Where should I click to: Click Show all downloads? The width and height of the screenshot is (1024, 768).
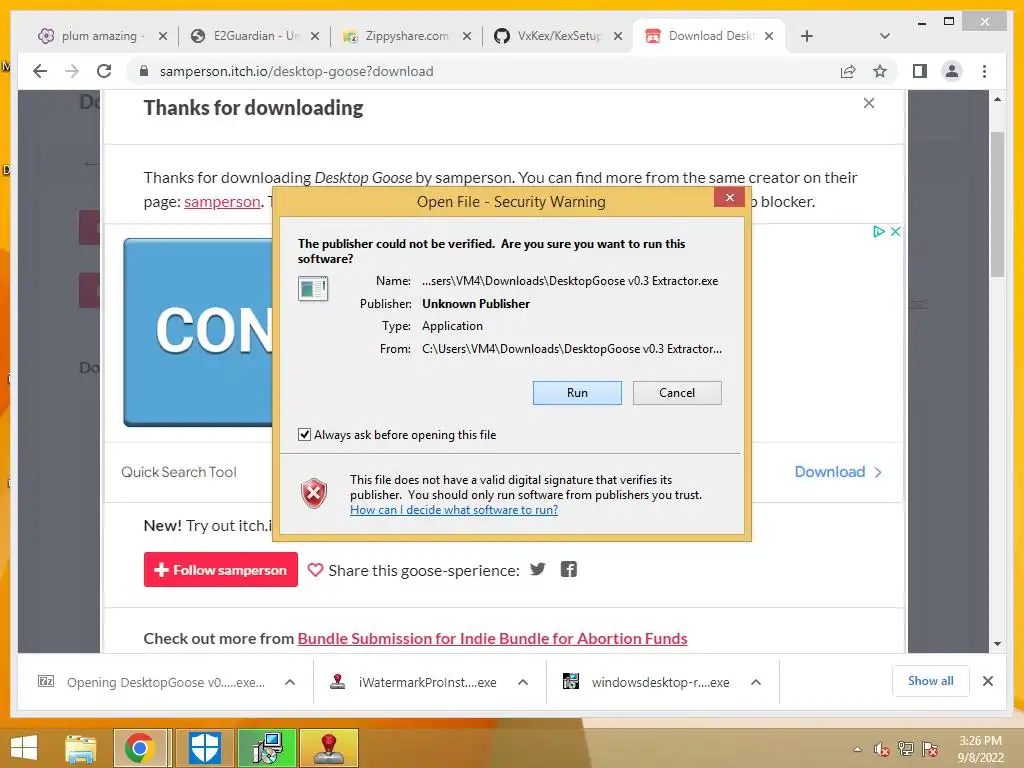(931, 681)
